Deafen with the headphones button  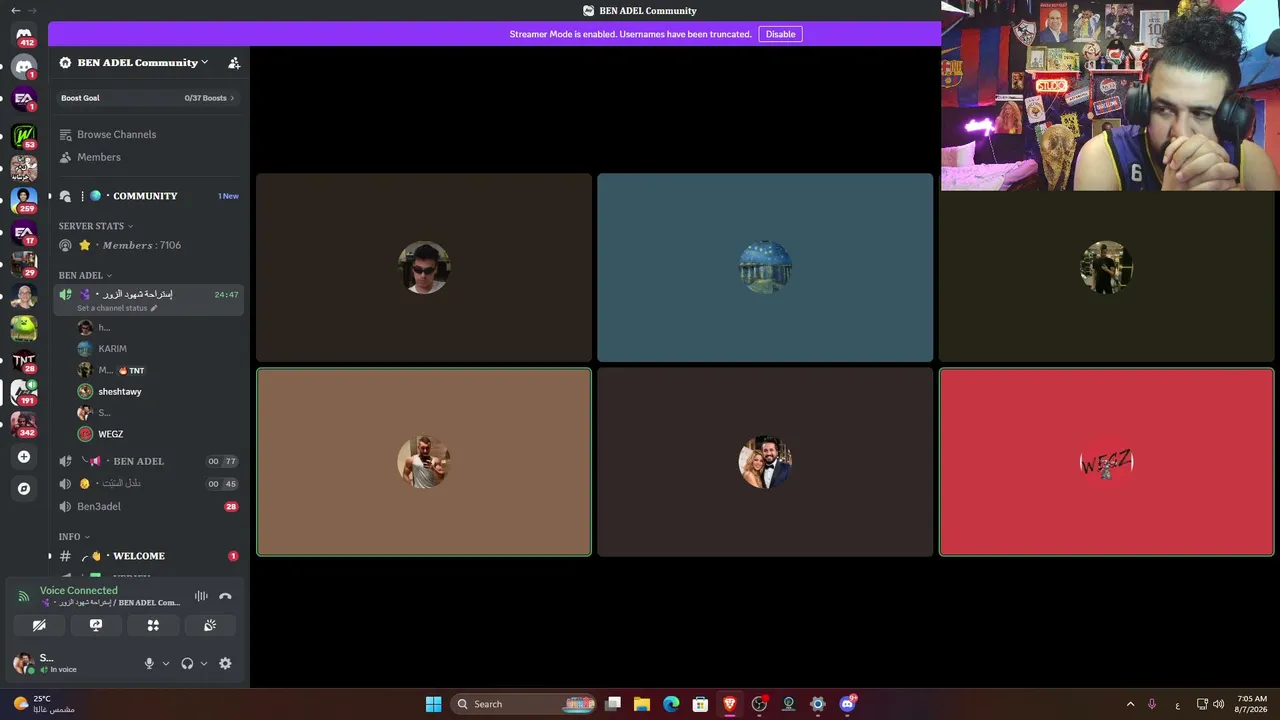pos(187,663)
